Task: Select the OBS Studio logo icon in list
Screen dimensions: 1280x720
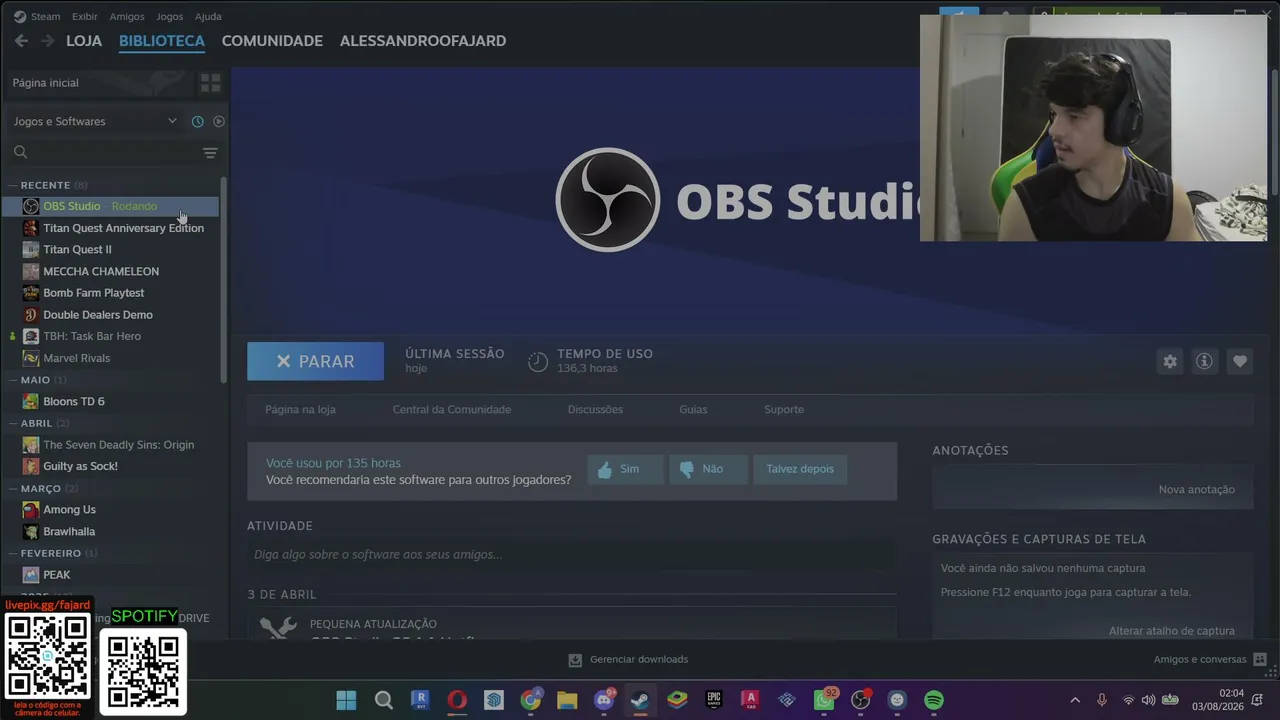Action: point(31,206)
